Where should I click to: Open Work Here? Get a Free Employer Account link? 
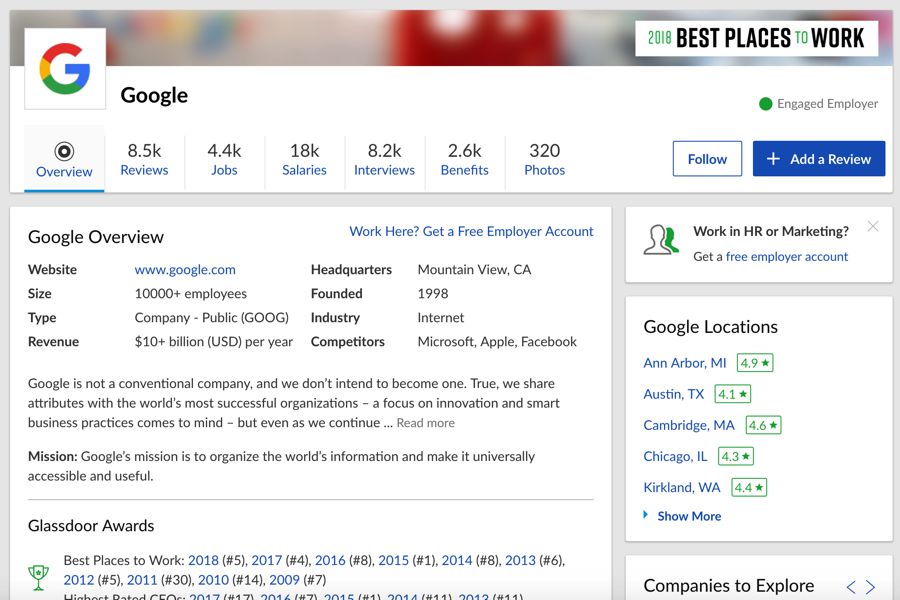[x=471, y=231]
